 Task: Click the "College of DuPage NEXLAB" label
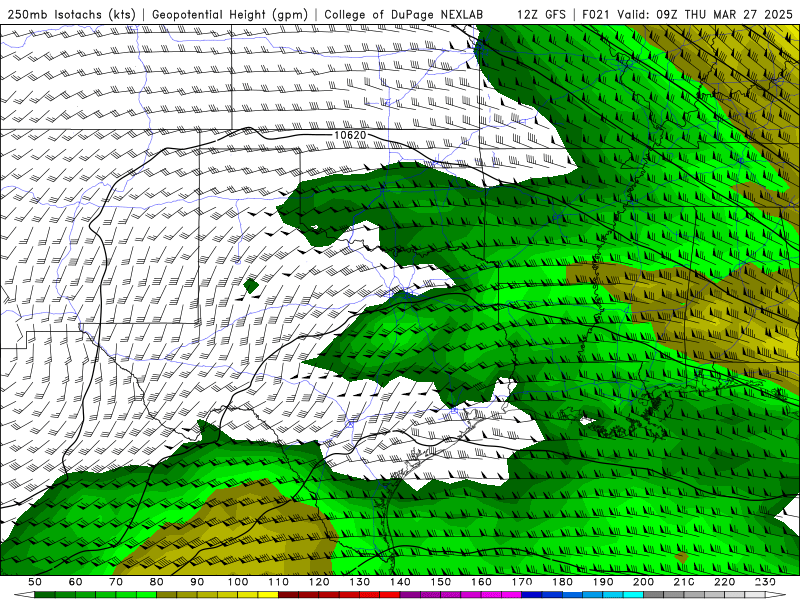coord(404,15)
